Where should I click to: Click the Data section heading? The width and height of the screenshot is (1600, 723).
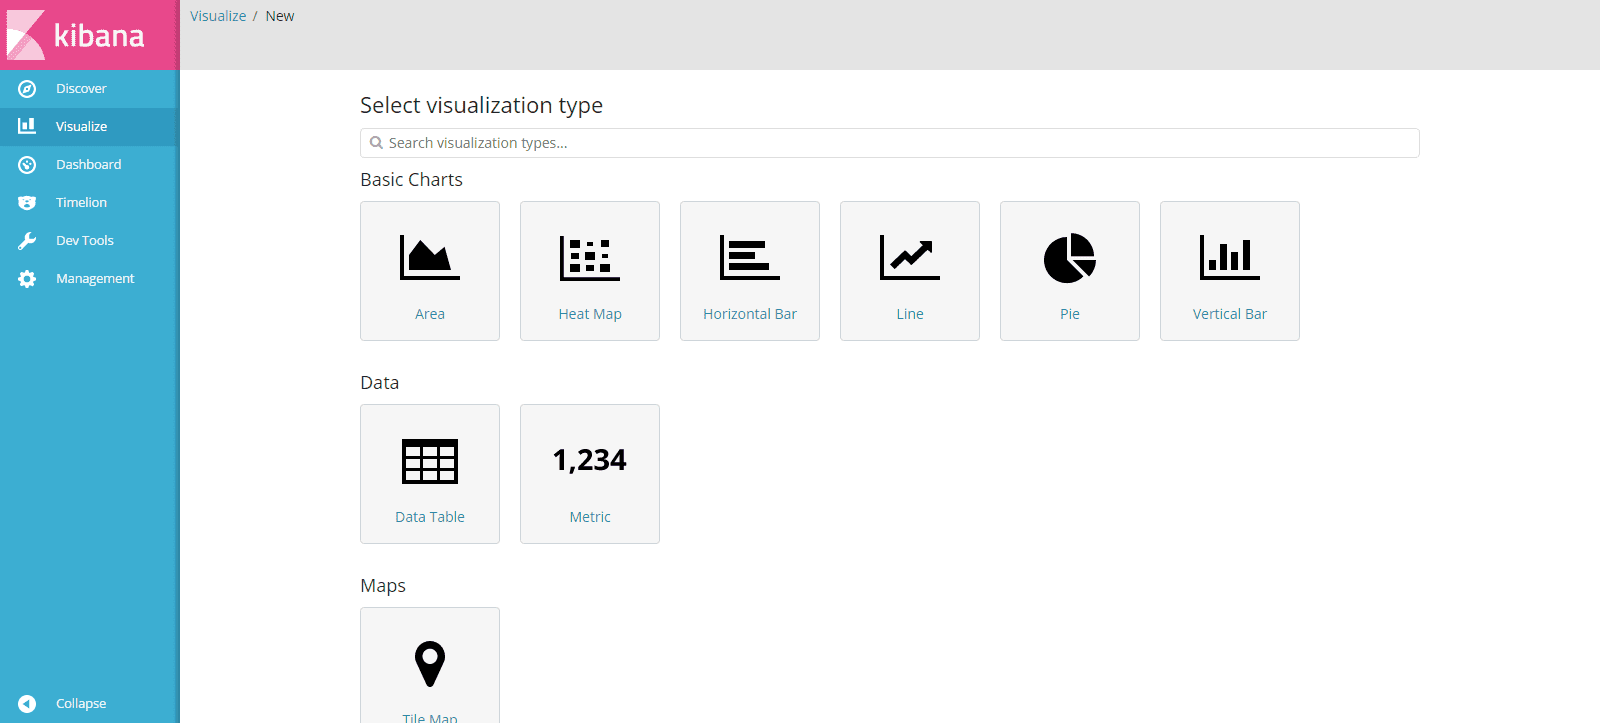[x=379, y=383]
